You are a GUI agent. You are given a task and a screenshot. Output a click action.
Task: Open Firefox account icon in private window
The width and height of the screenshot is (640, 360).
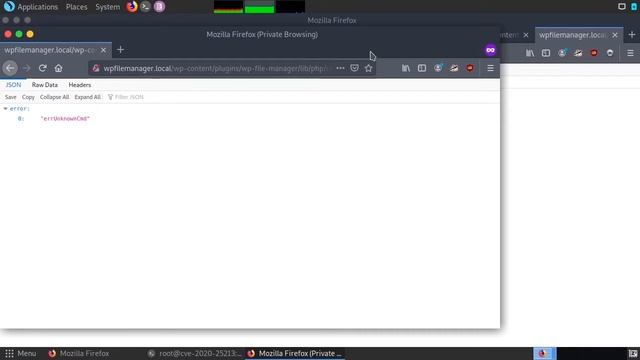pos(438,68)
